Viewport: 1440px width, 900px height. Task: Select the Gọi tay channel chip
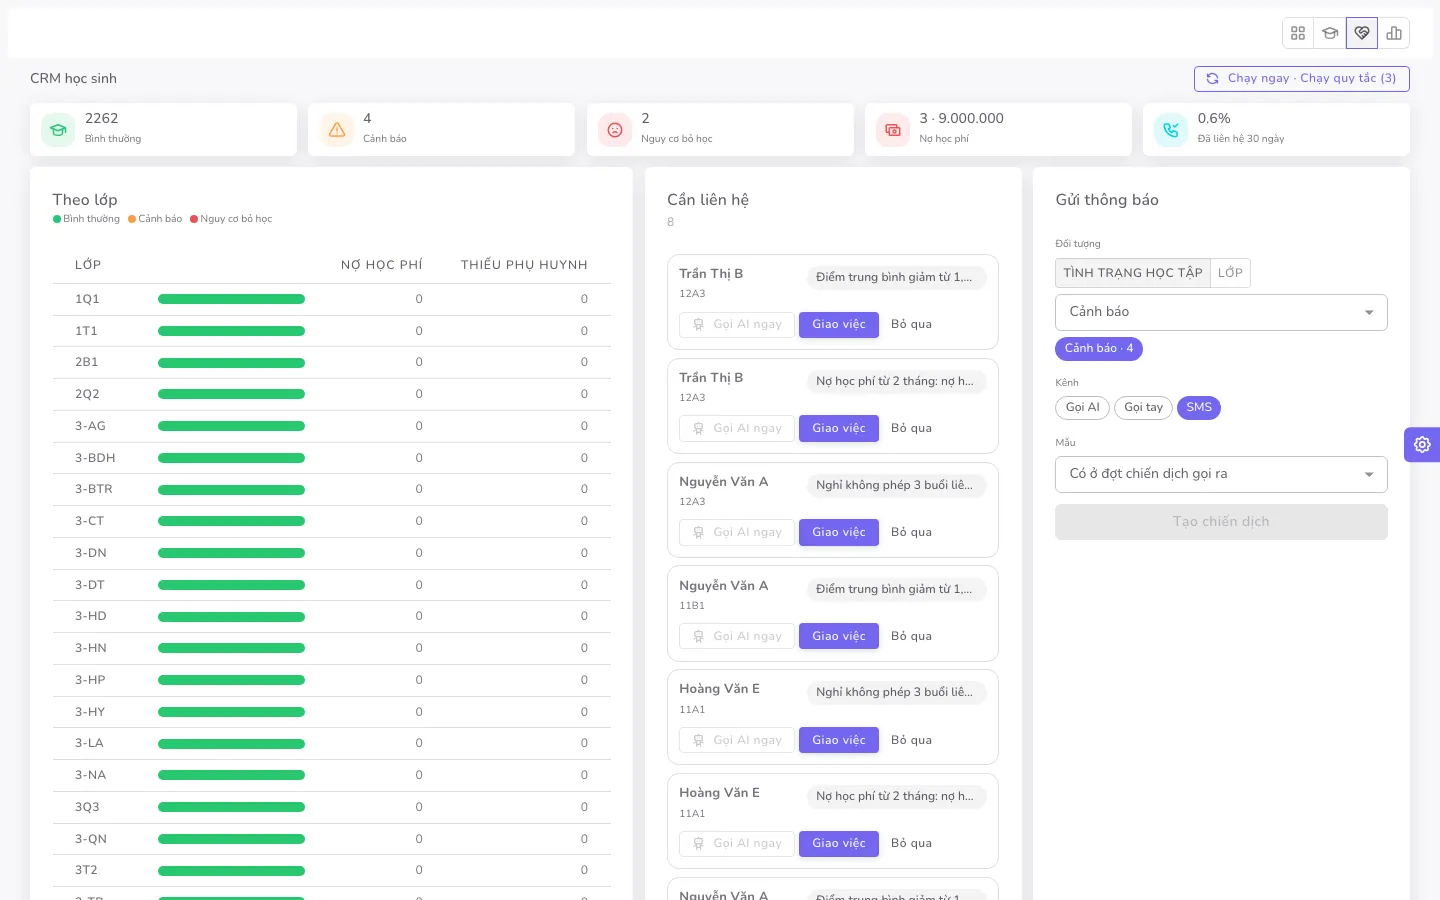(1143, 408)
